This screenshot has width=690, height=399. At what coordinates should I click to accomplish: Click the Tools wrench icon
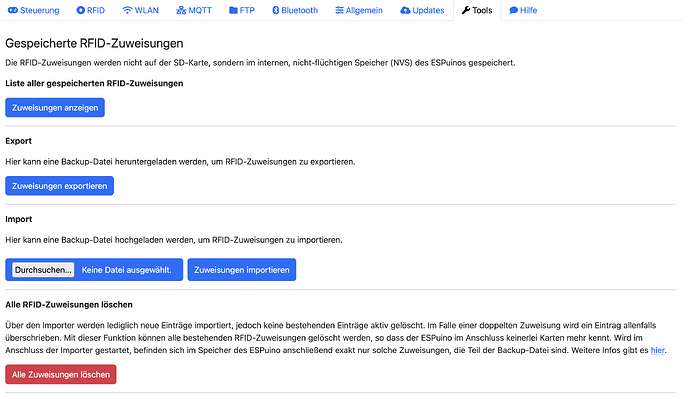click(x=466, y=10)
